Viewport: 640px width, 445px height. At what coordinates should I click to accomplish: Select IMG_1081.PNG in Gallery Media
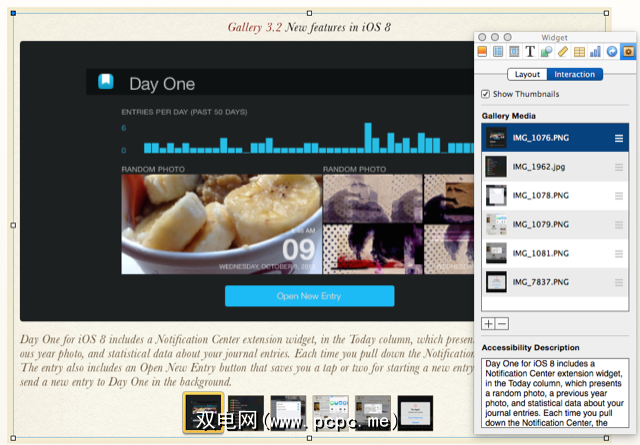point(555,254)
